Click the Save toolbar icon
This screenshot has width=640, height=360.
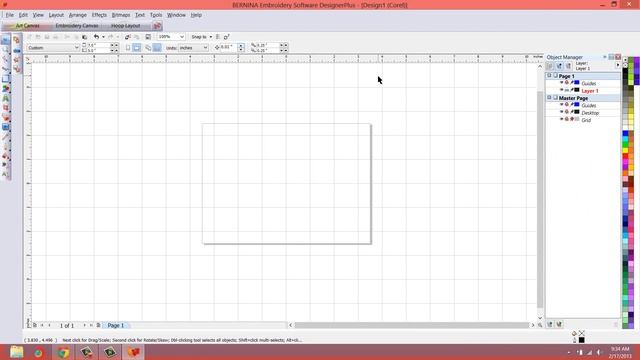point(47,37)
